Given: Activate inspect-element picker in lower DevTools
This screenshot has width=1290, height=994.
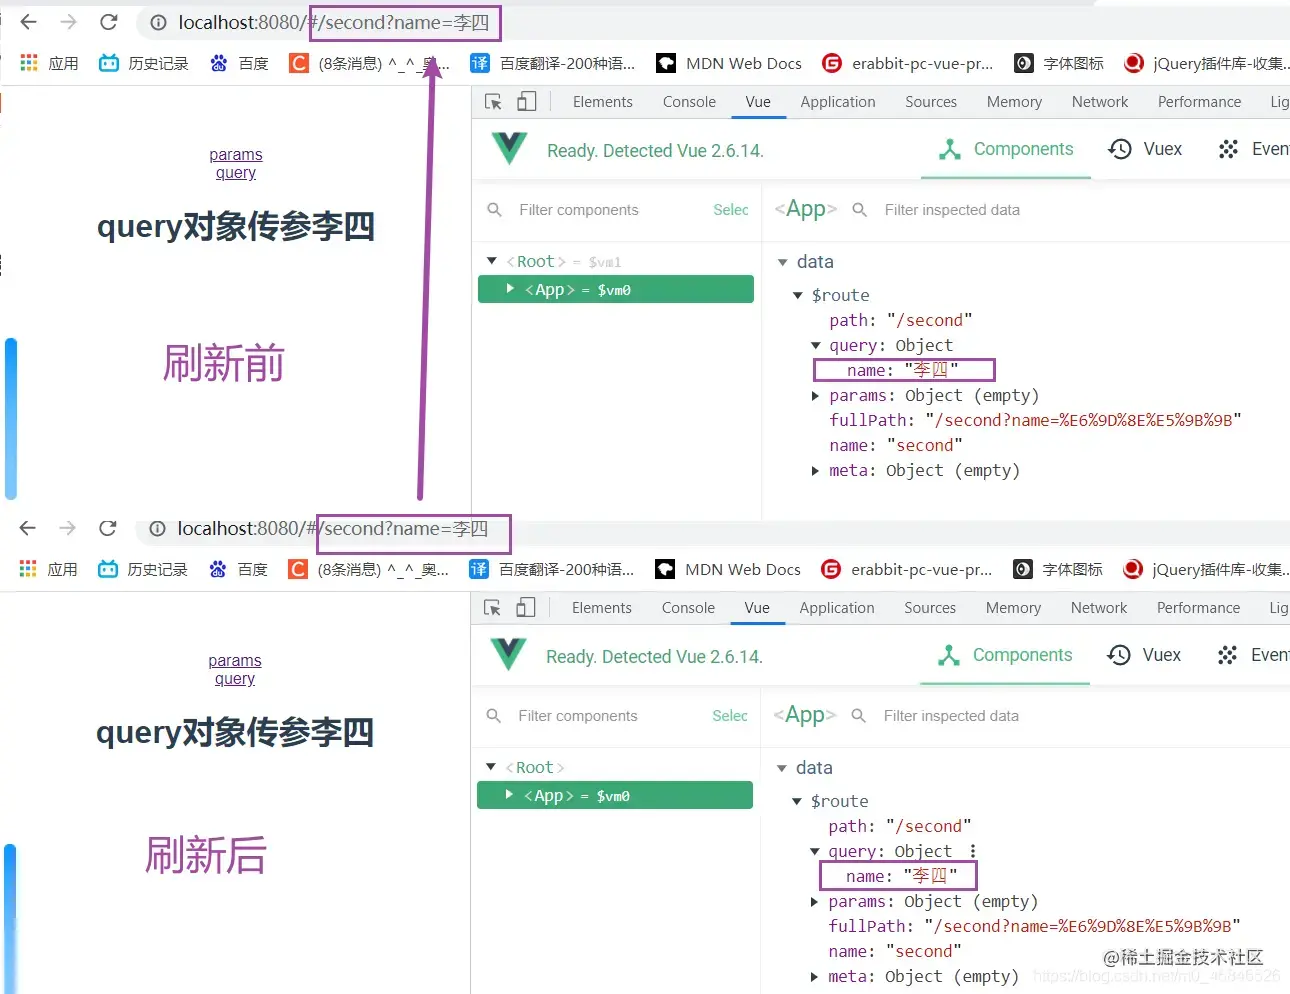Looking at the screenshot, I should tap(492, 608).
